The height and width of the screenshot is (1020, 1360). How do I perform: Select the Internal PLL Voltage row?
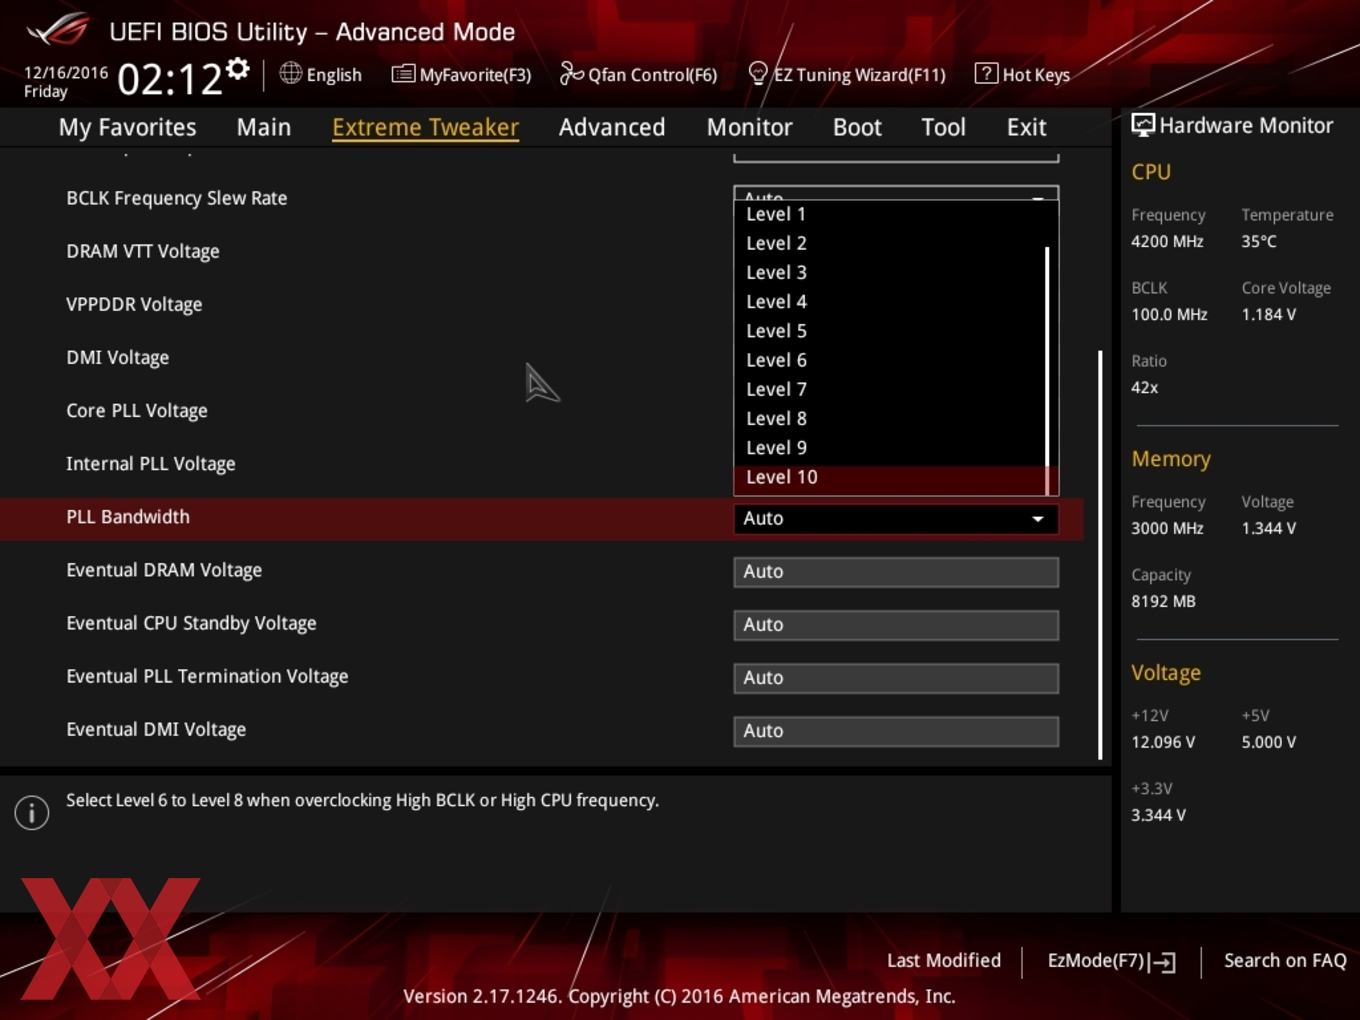pyautogui.click(x=540, y=463)
